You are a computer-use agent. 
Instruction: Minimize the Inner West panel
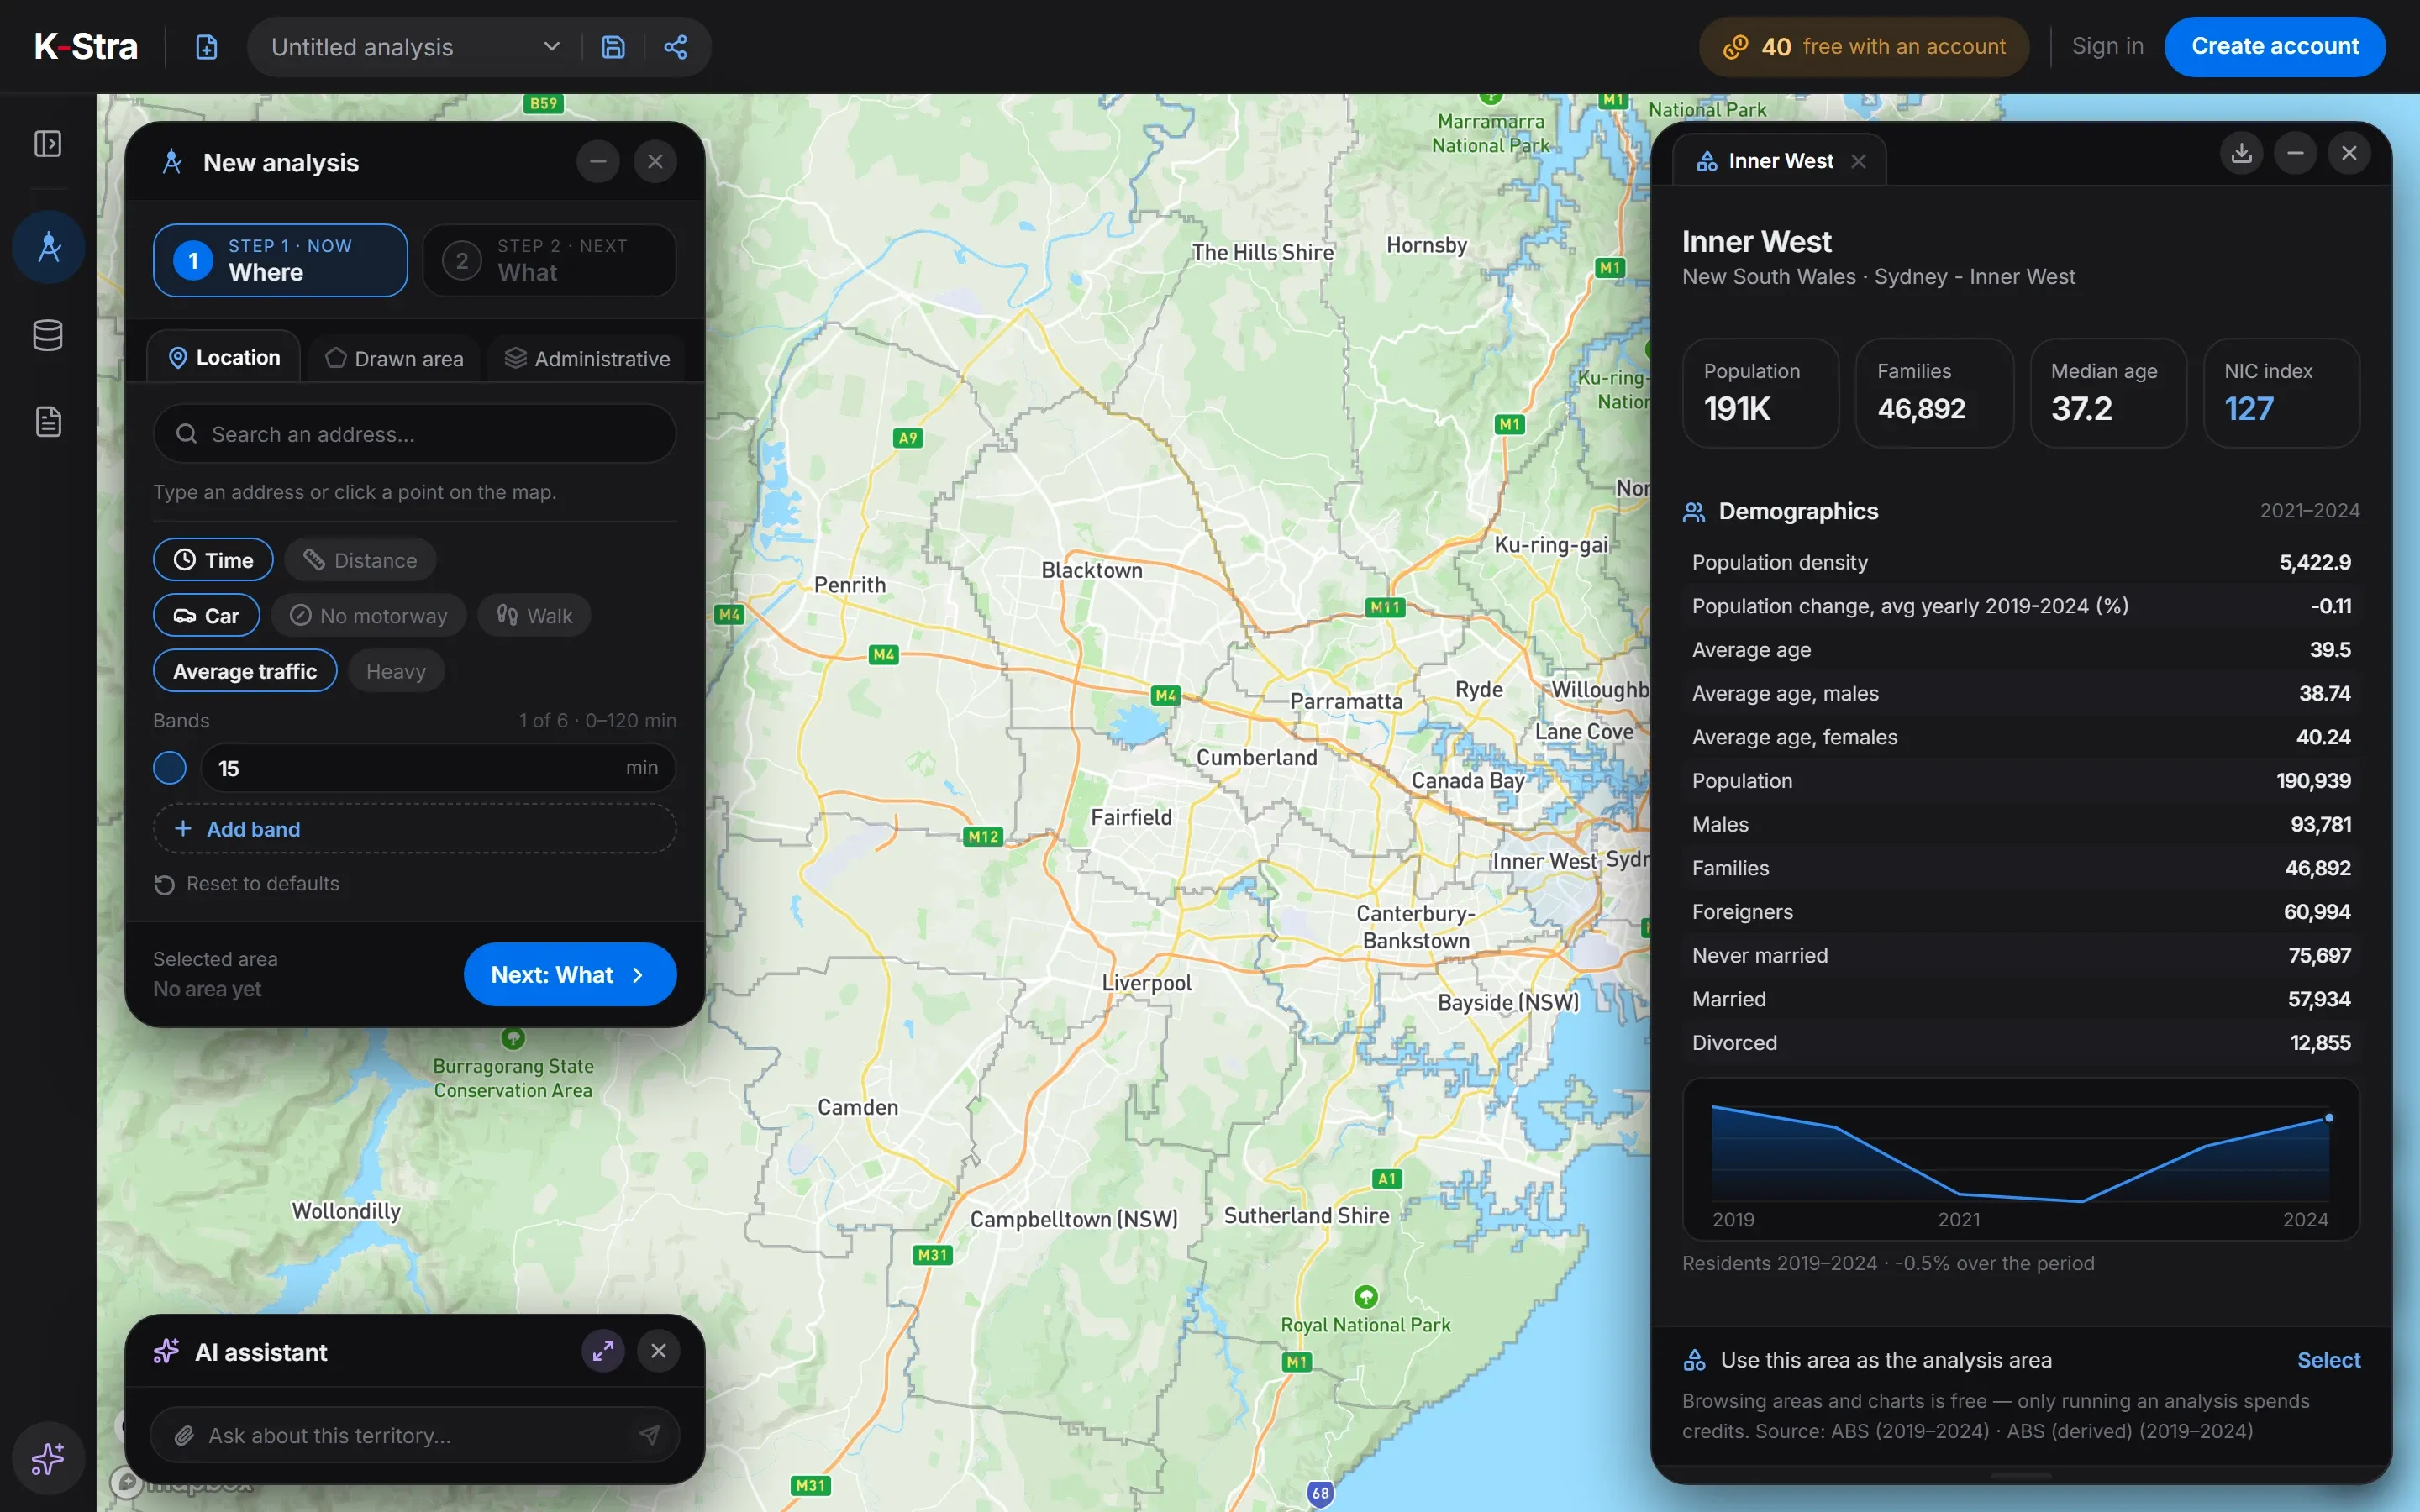click(2296, 153)
